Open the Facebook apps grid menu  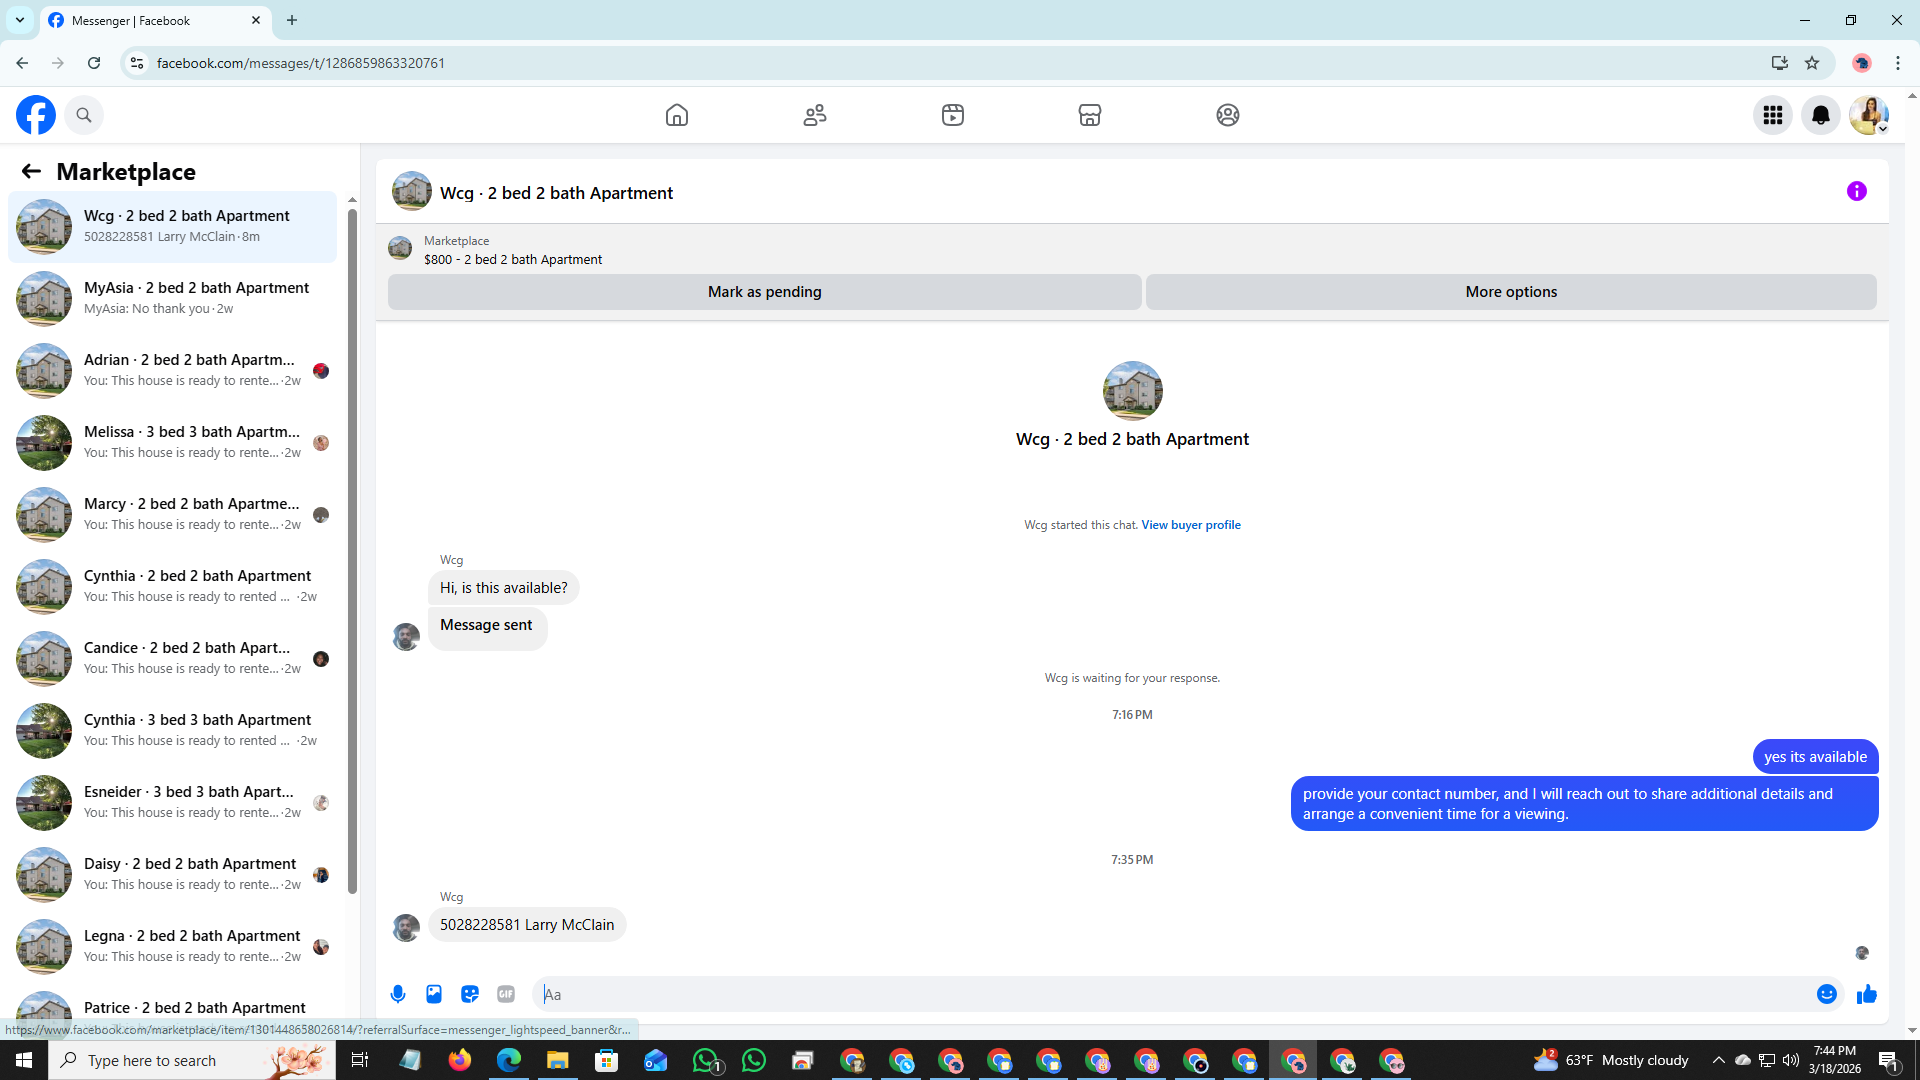click(1772, 115)
